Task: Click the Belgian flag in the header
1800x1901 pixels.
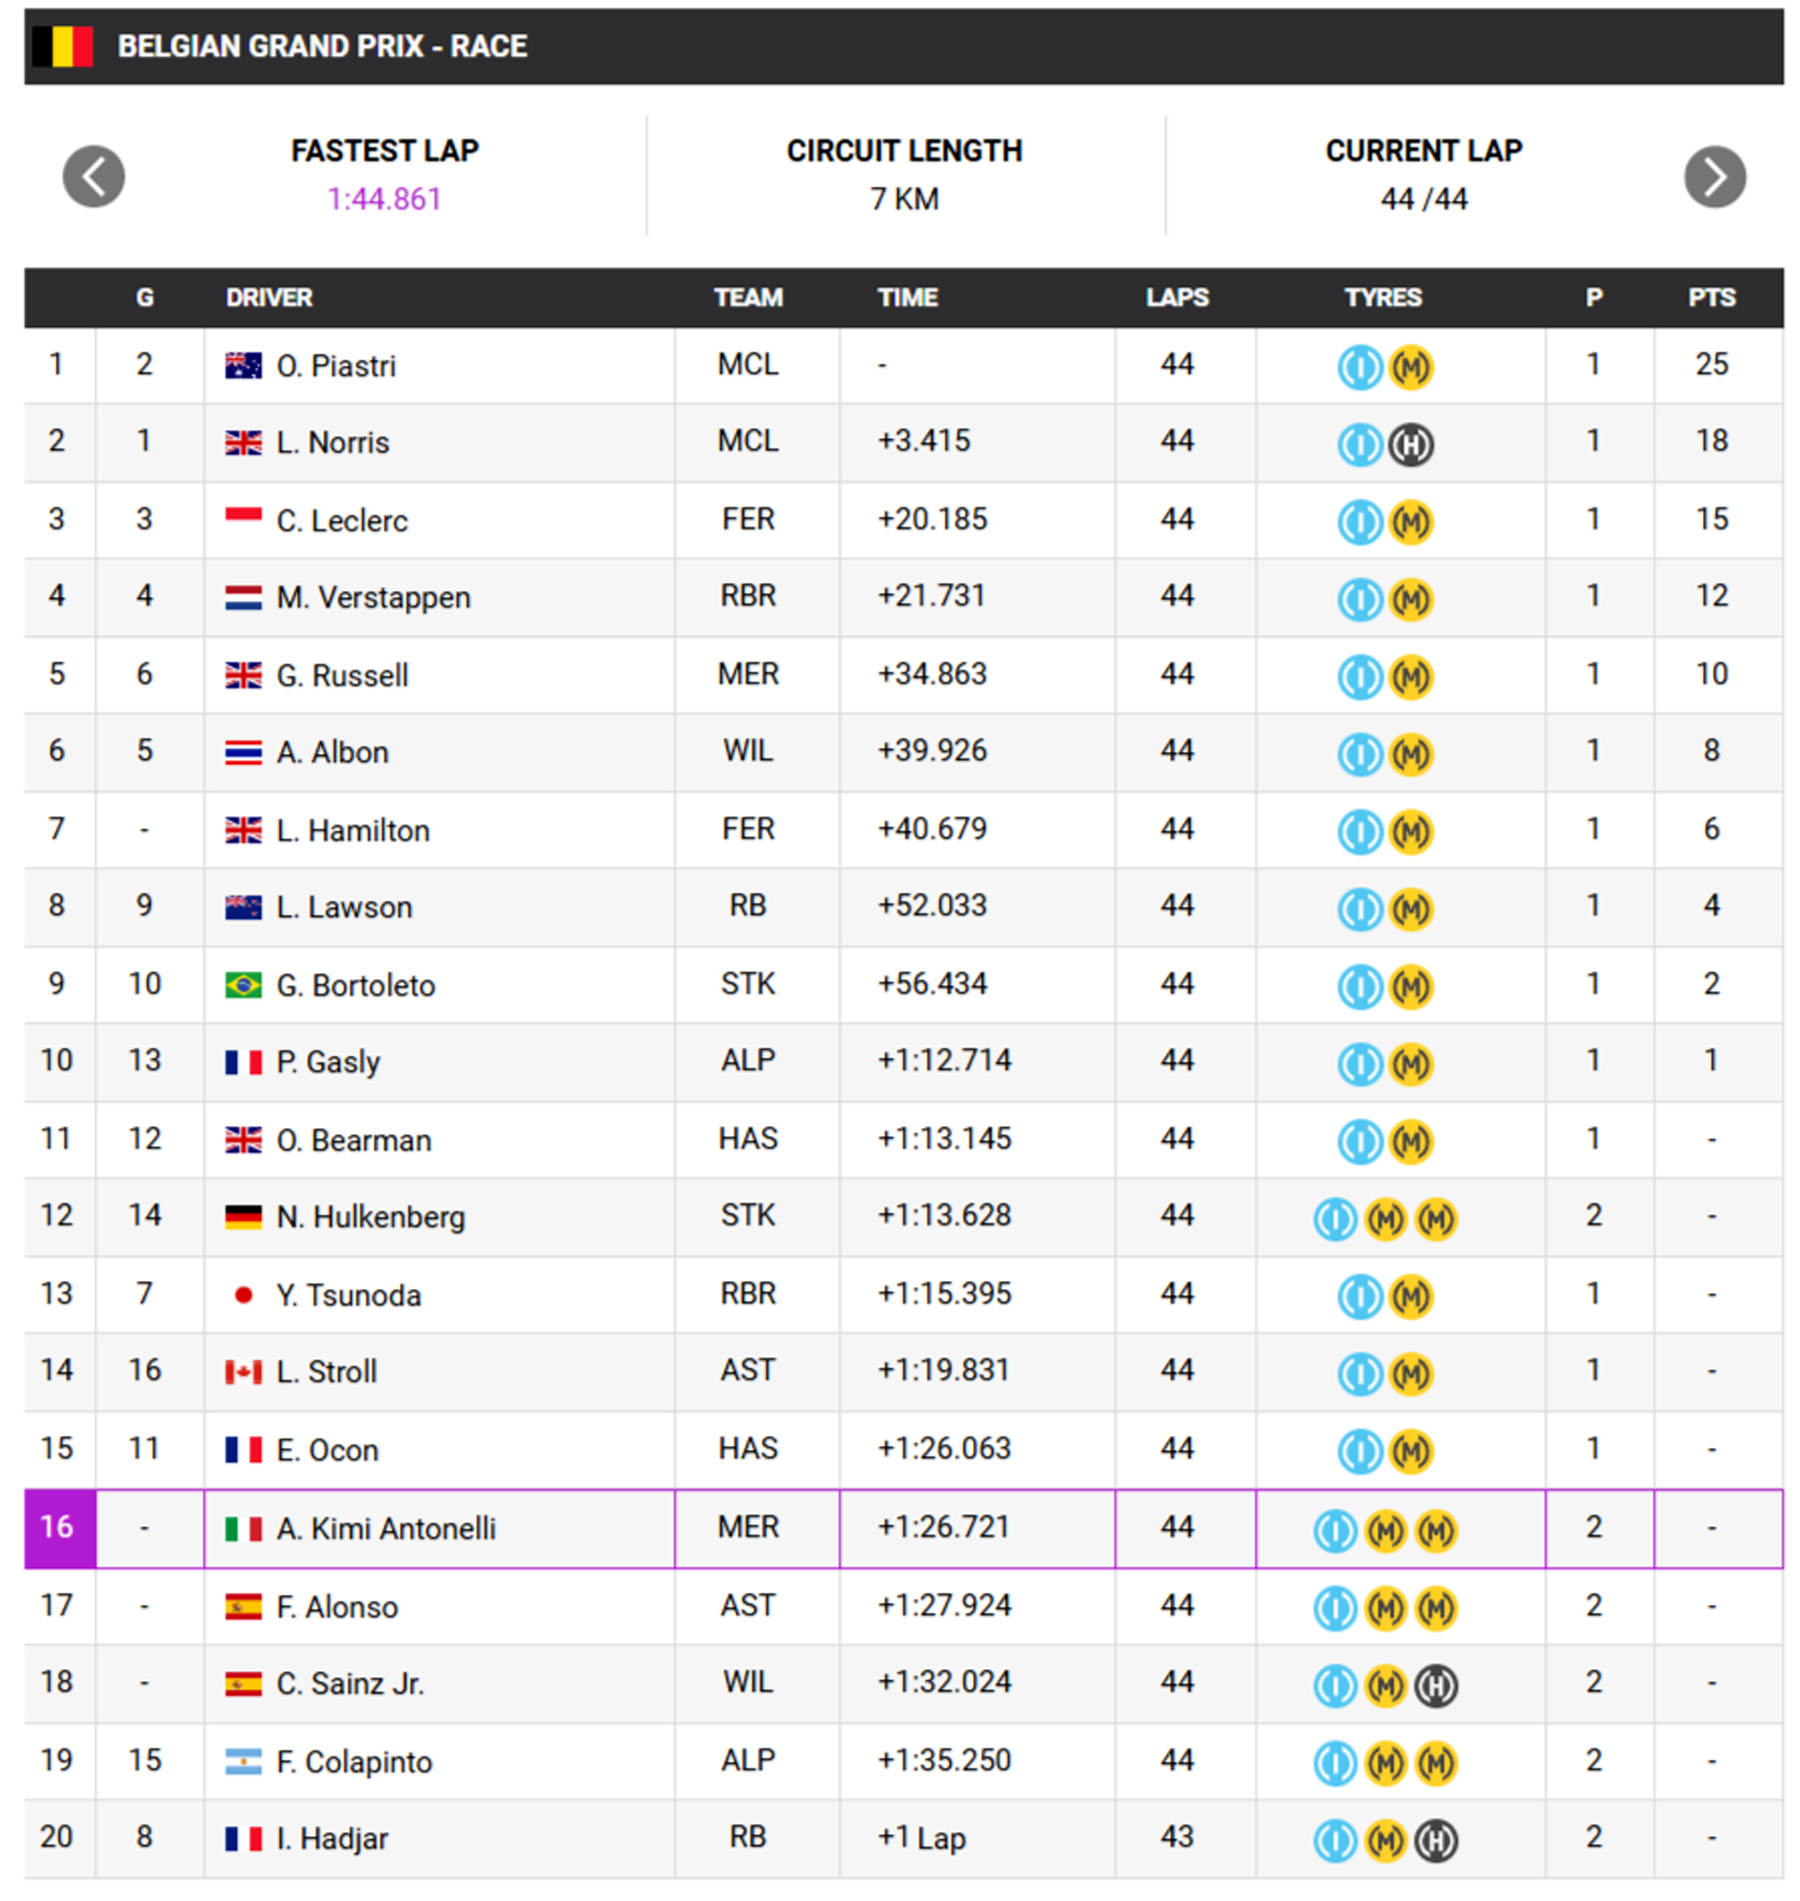Action: pyautogui.click(x=62, y=46)
